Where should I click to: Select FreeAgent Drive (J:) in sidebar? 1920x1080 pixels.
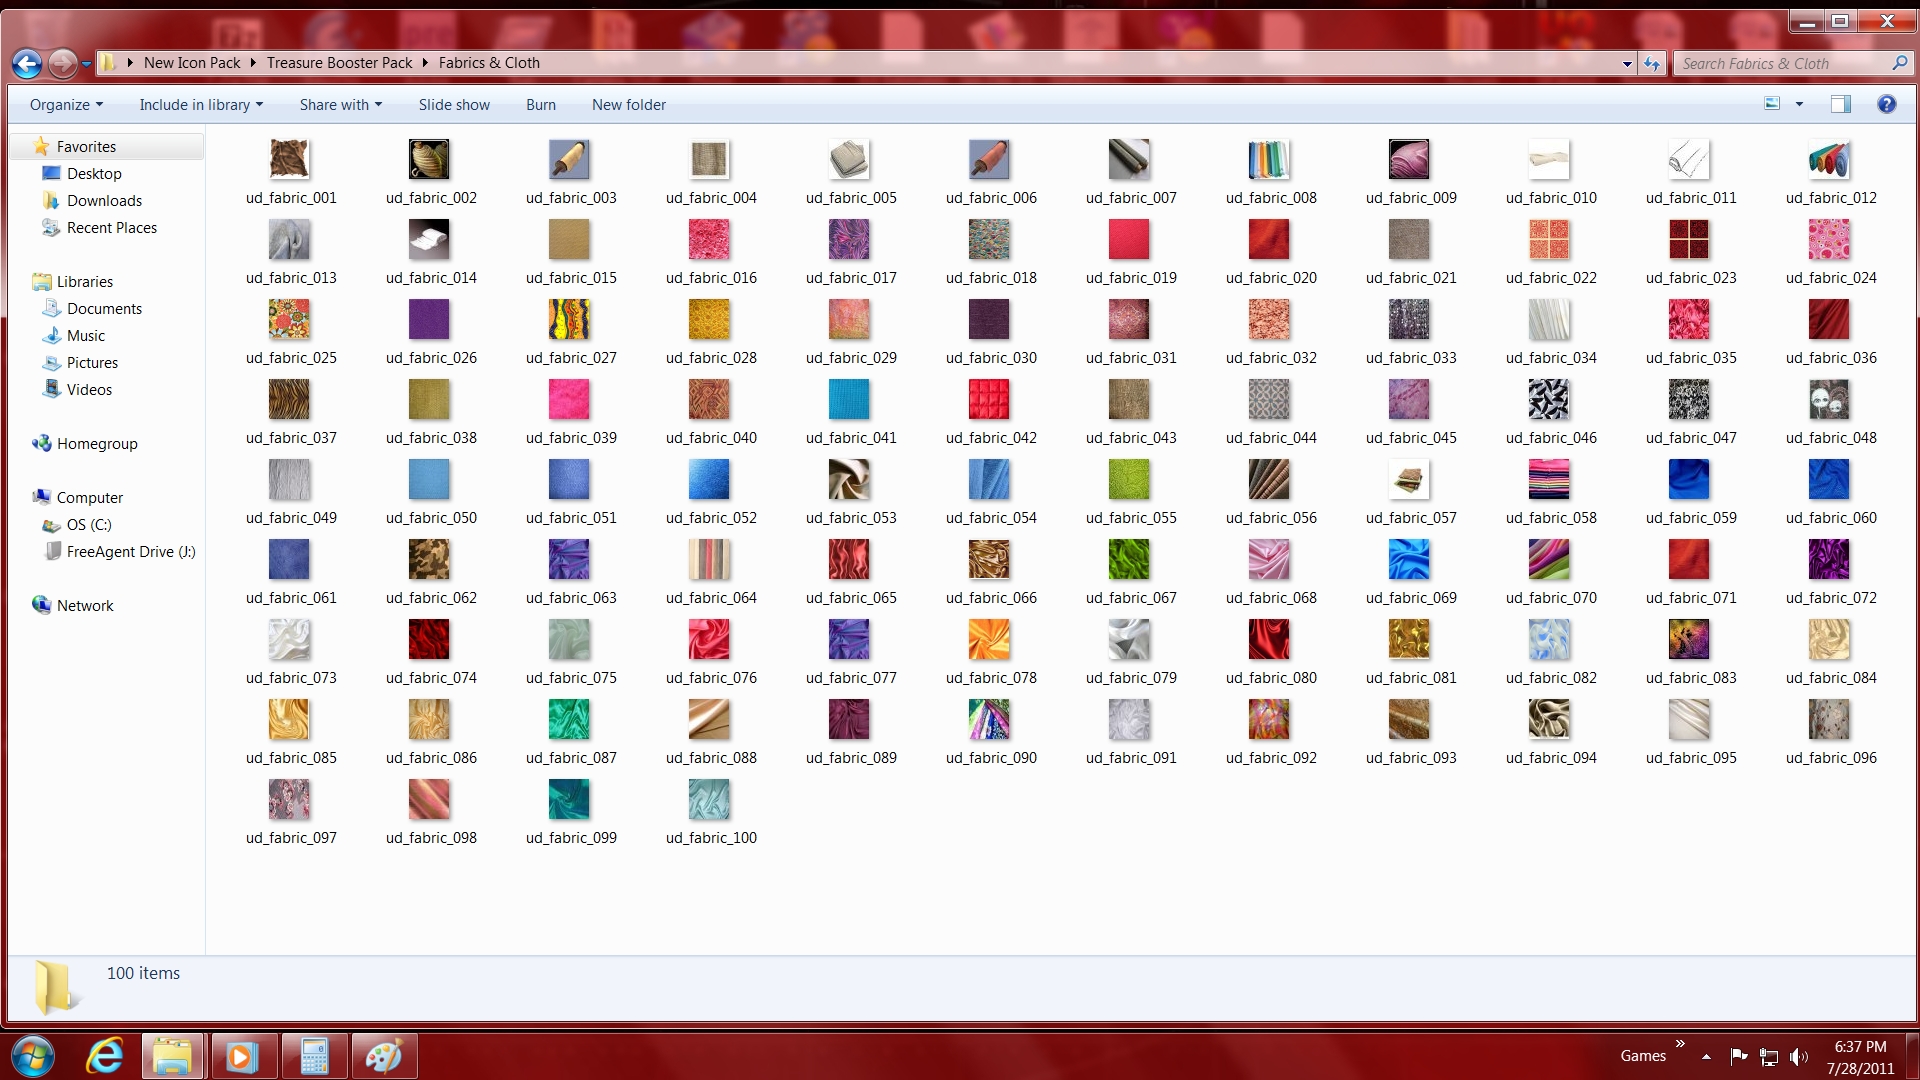[x=130, y=552]
